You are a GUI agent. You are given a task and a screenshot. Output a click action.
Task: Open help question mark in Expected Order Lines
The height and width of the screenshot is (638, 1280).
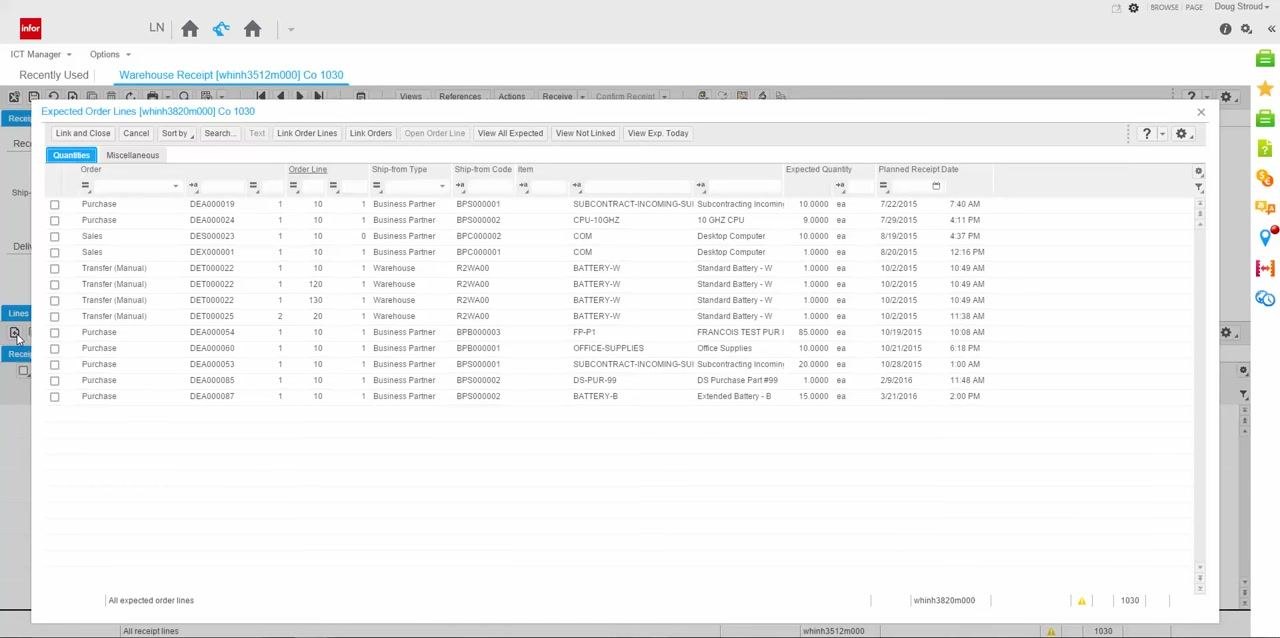tap(1147, 133)
